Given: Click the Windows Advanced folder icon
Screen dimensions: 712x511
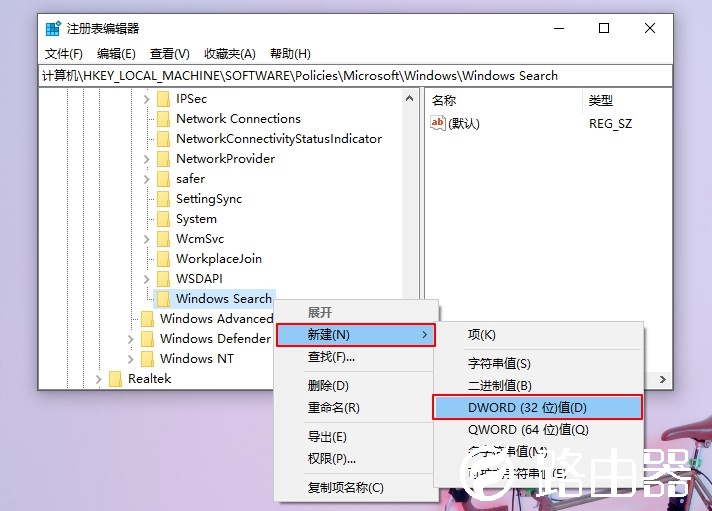Looking at the screenshot, I should [147, 318].
